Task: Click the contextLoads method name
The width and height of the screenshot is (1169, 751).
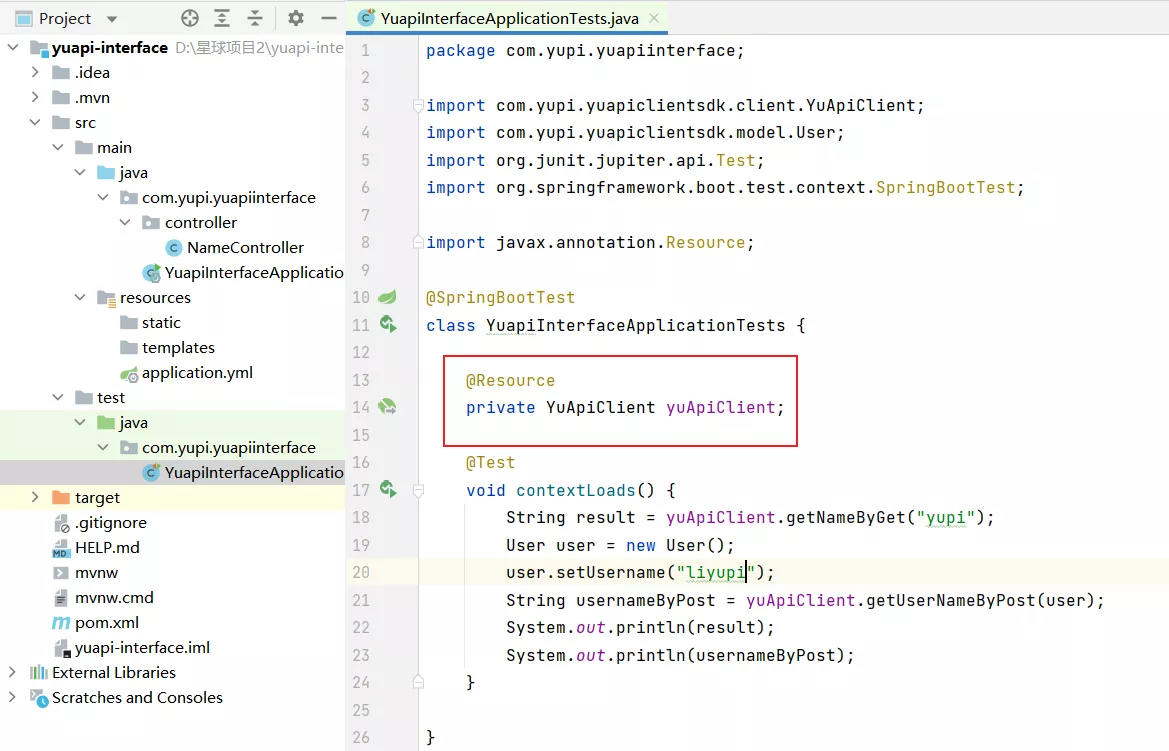Action: pos(576,490)
